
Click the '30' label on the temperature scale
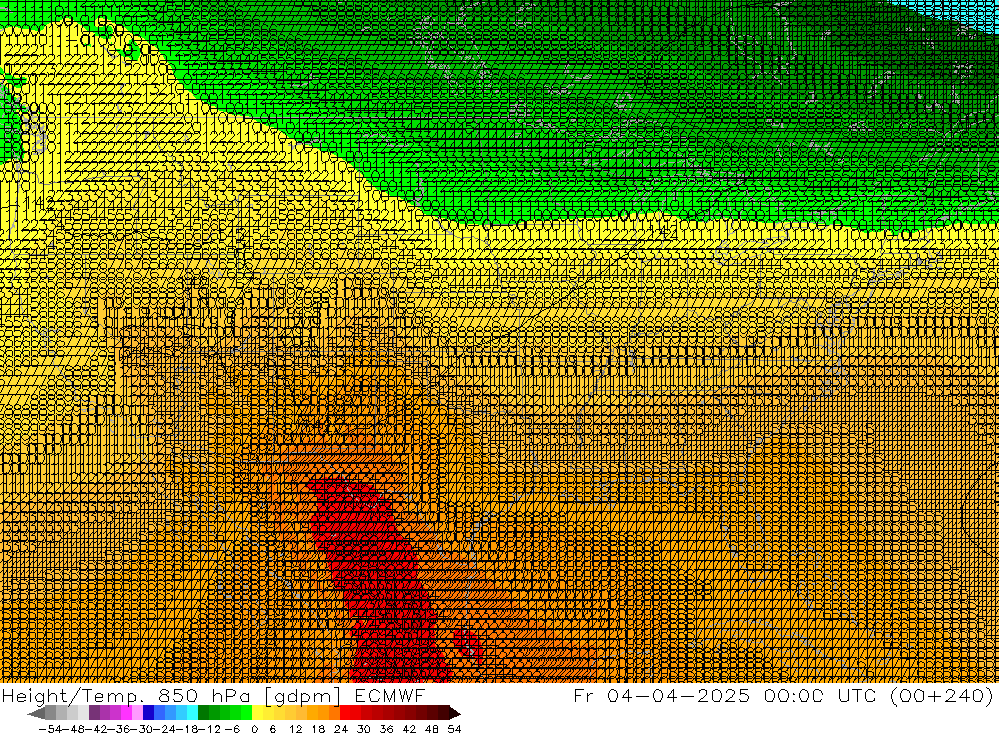(x=364, y=729)
